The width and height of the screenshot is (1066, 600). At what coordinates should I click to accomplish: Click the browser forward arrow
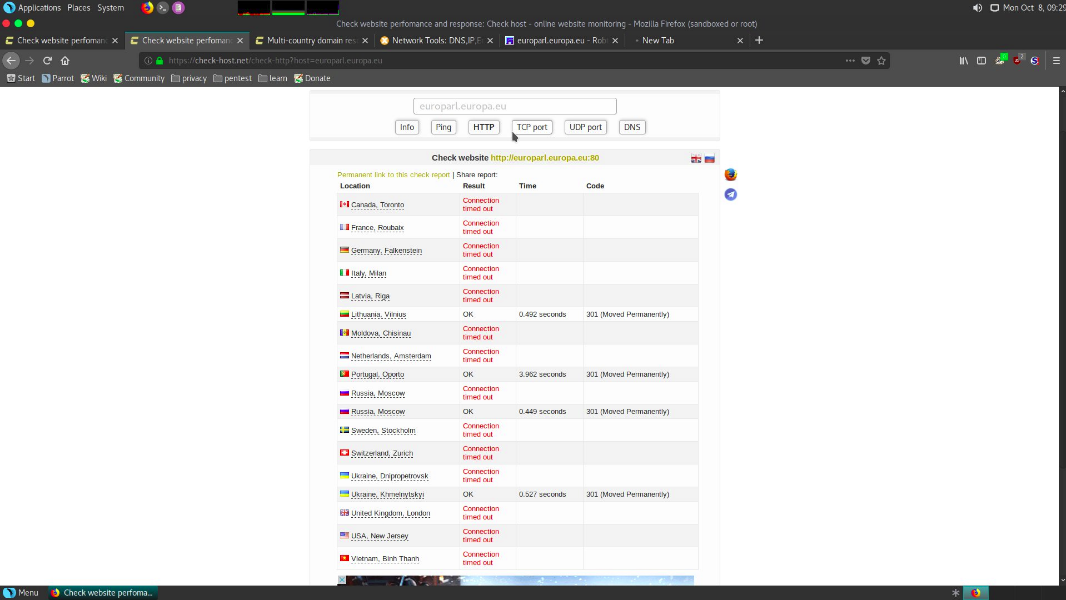coord(29,60)
